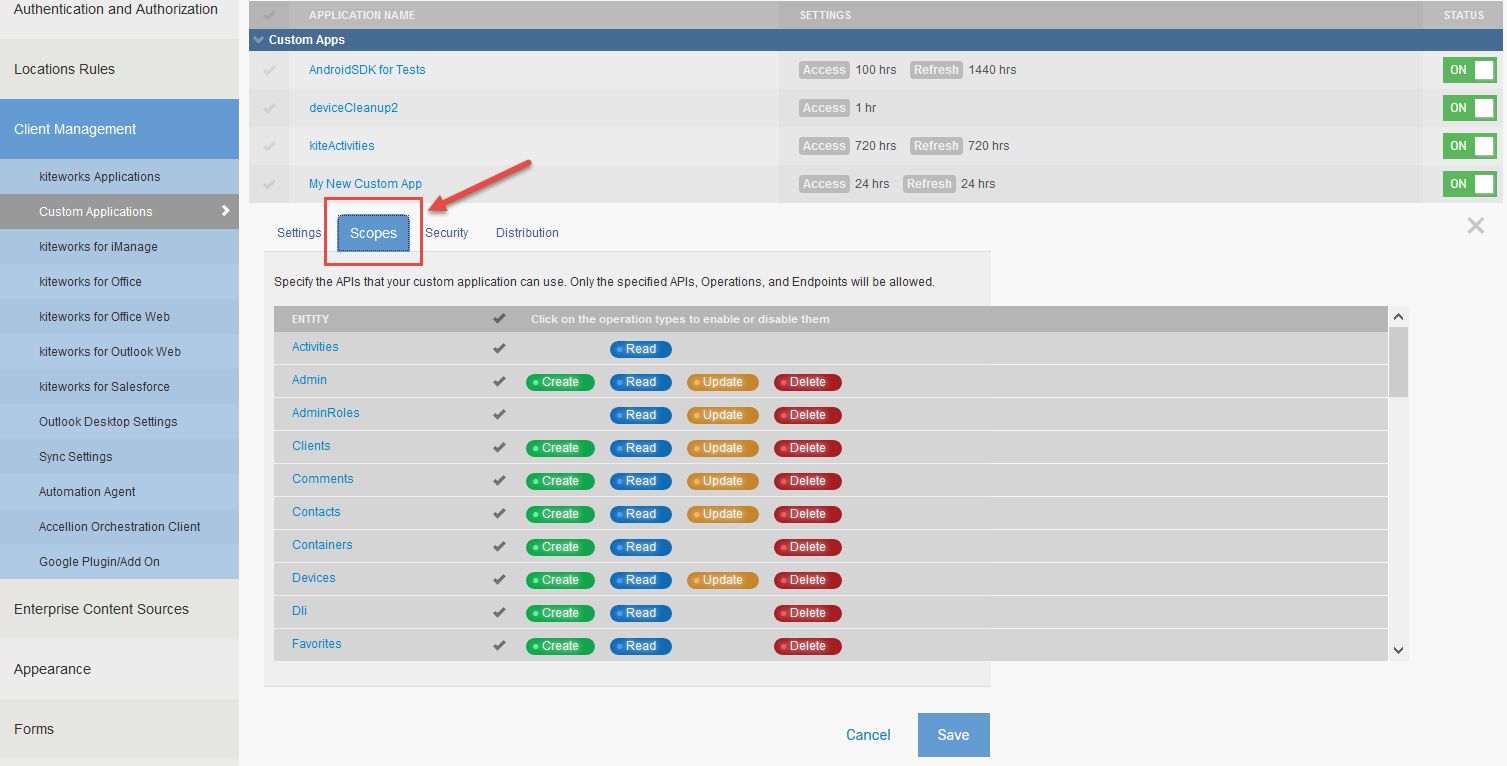This screenshot has width=1507, height=766.
Task: Click the Delete pill for Favorites entity
Action: (807, 646)
